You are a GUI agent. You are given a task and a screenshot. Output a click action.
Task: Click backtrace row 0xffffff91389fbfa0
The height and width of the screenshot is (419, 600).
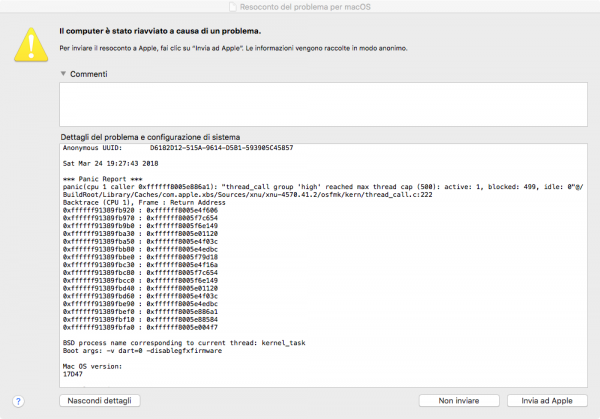(140, 327)
